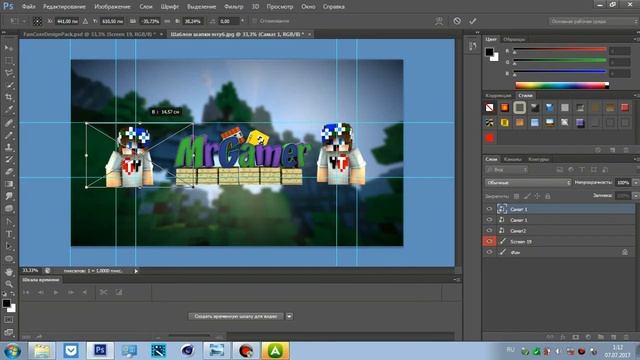Open the Изображение menu
This screenshot has width=640, height=360.
(x=112, y=7)
